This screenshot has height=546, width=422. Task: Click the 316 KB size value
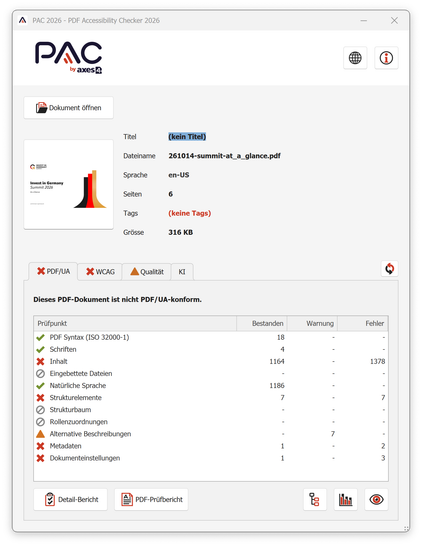pyautogui.click(x=181, y=232)
